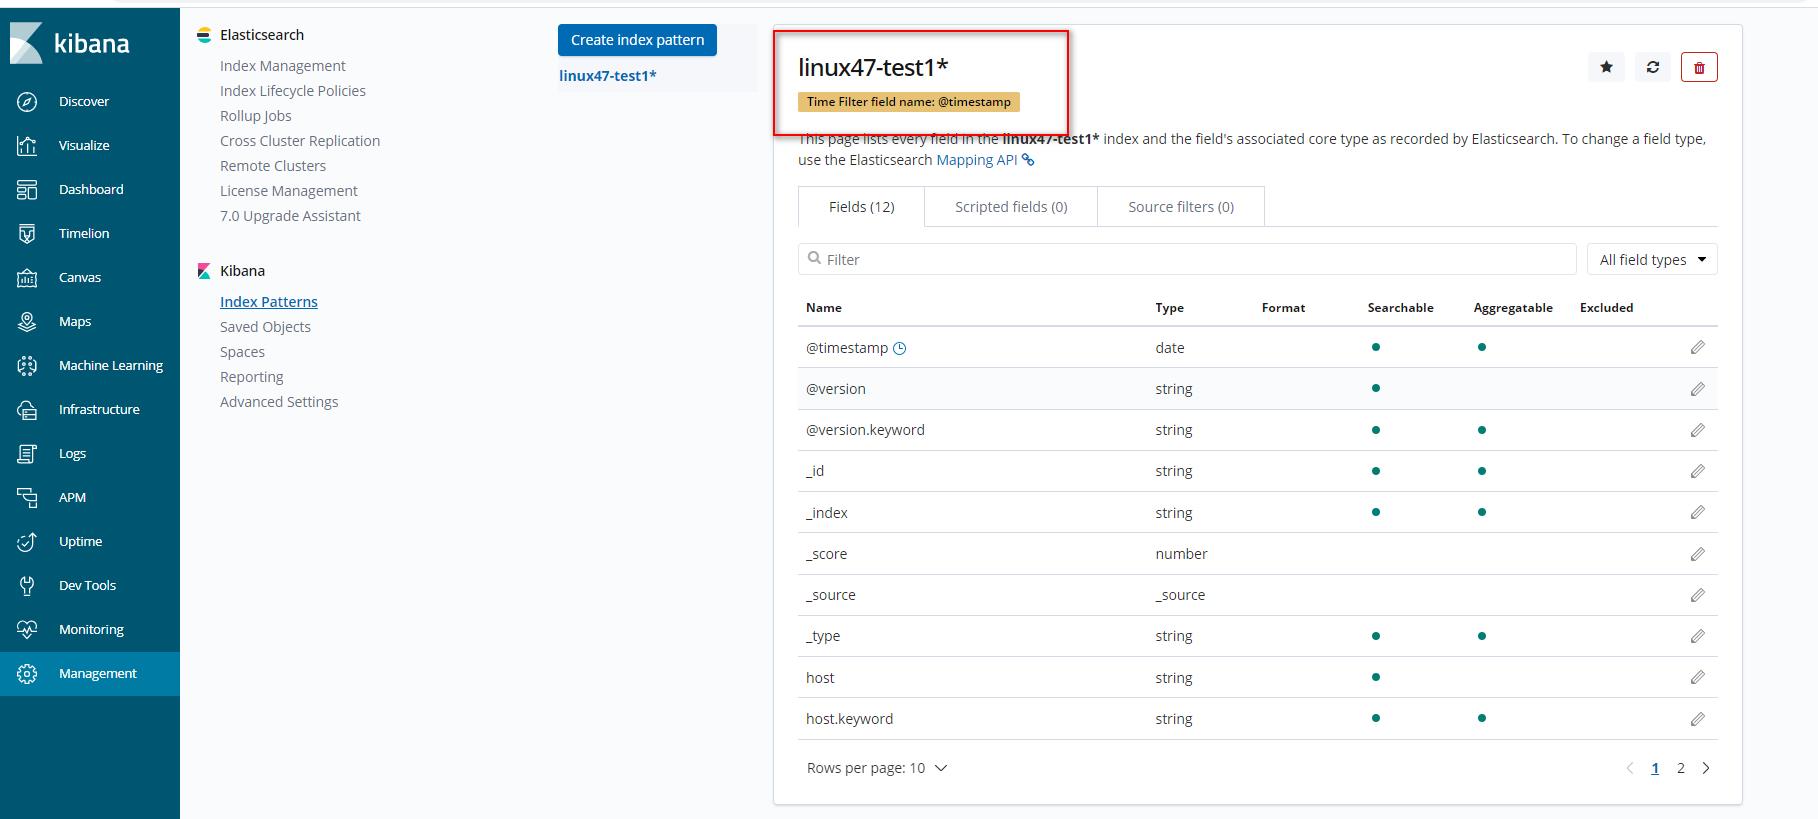
Task: Open License Management item
Action: tap(289, 191)
